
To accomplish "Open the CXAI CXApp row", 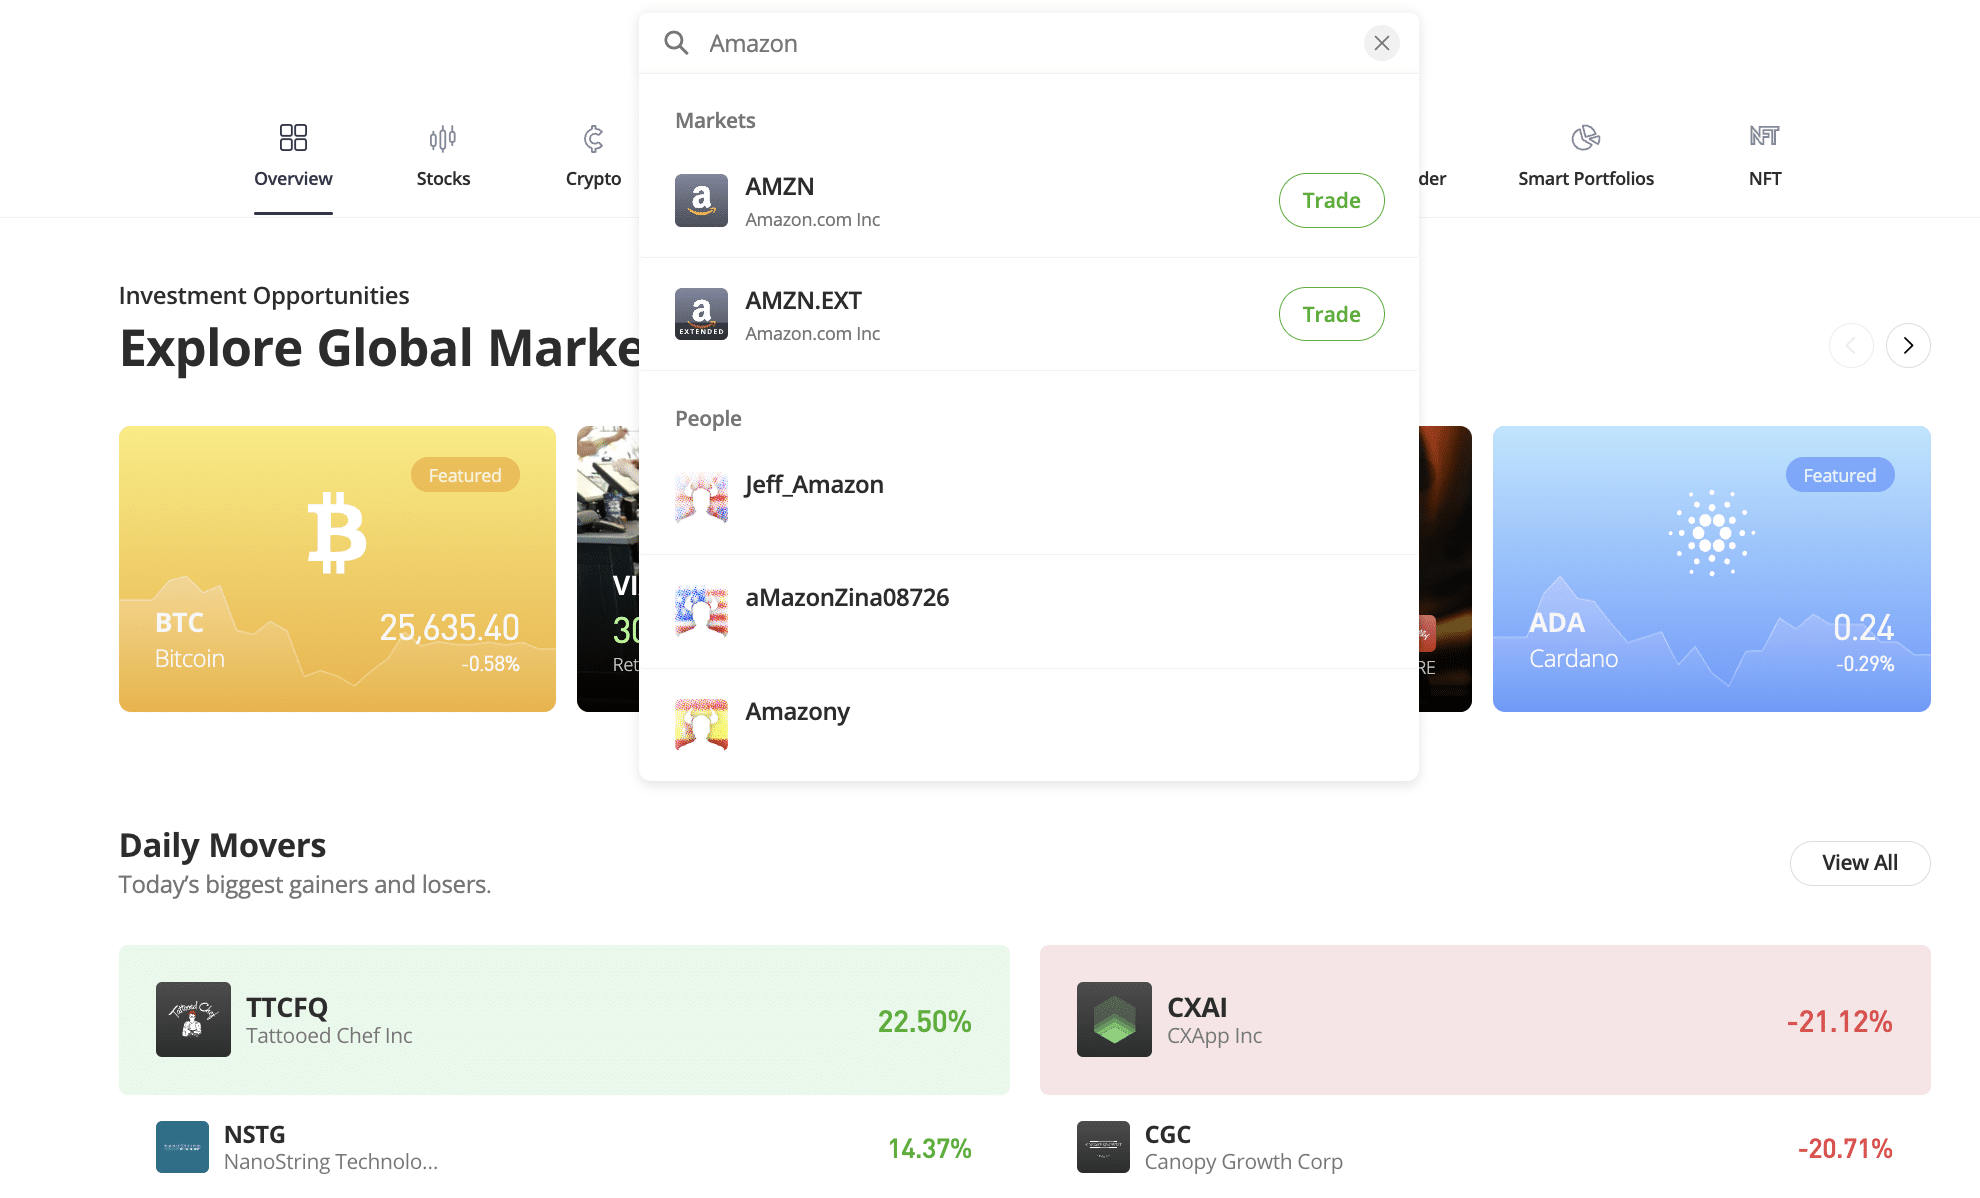I will [1485, 1020].
